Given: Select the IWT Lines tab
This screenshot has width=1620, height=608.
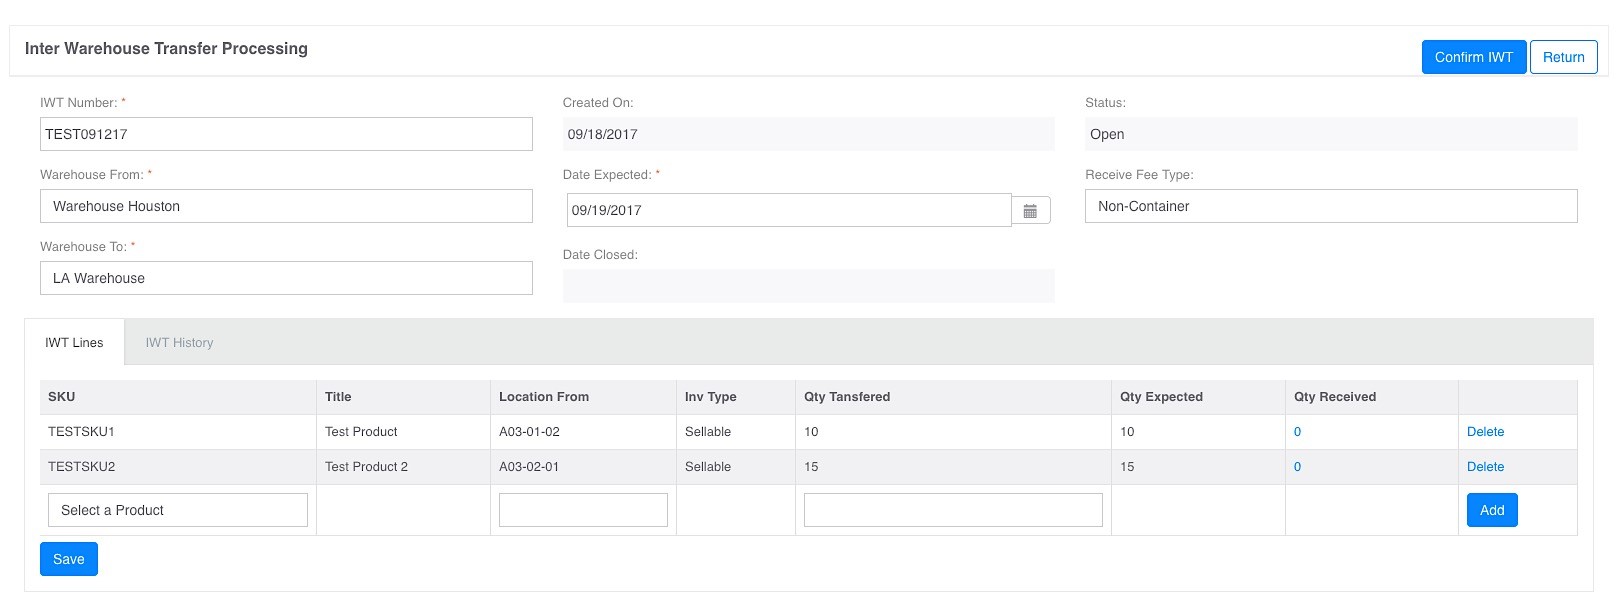Looking at the screenshot, I should [x=74, y=343].
